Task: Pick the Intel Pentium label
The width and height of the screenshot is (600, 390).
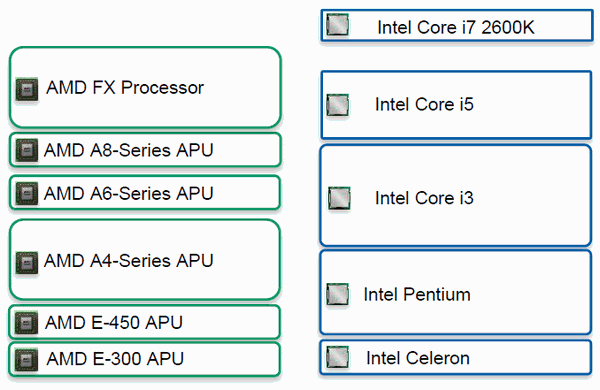Action: [417, 294]
